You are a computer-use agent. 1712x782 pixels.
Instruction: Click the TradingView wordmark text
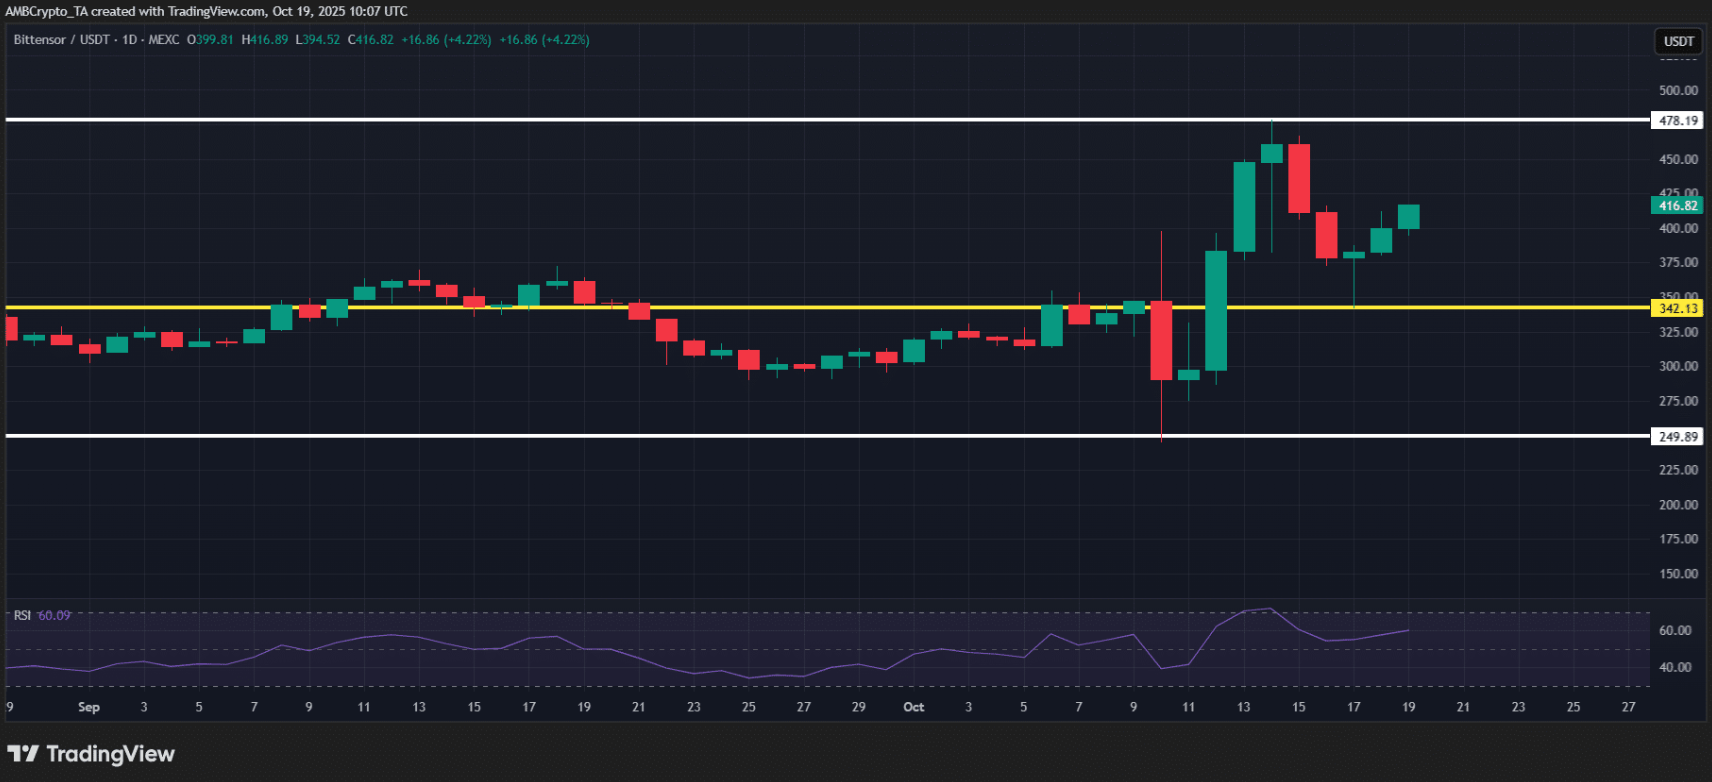click(110, 754)
